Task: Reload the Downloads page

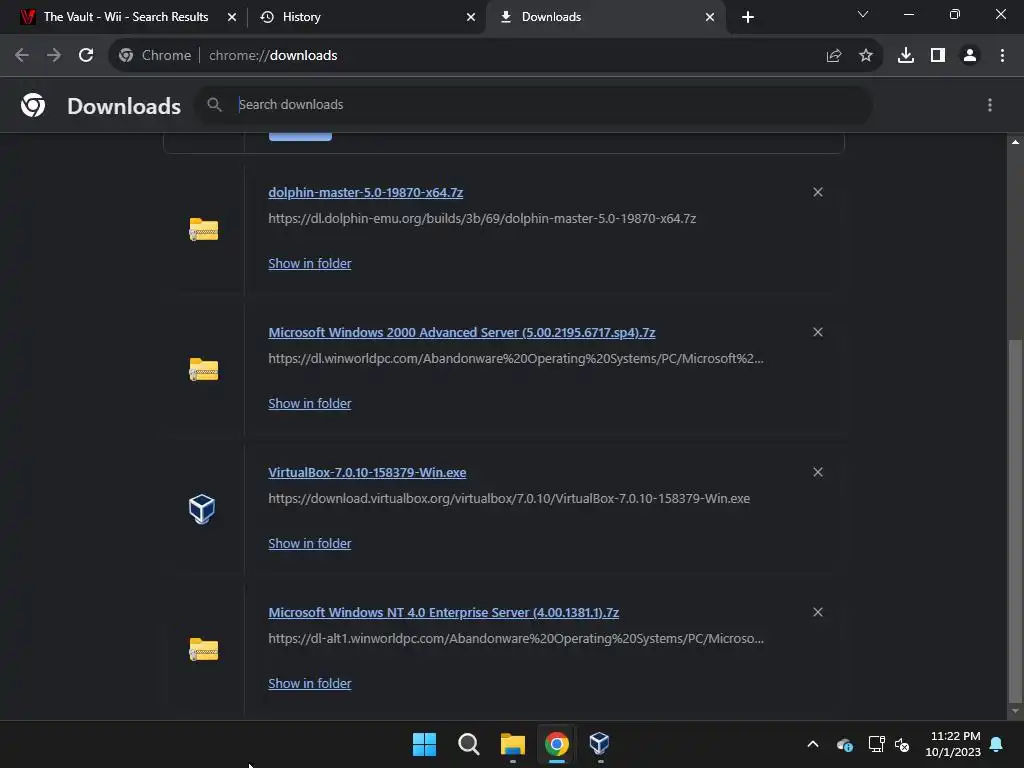Action: [86, 56]
